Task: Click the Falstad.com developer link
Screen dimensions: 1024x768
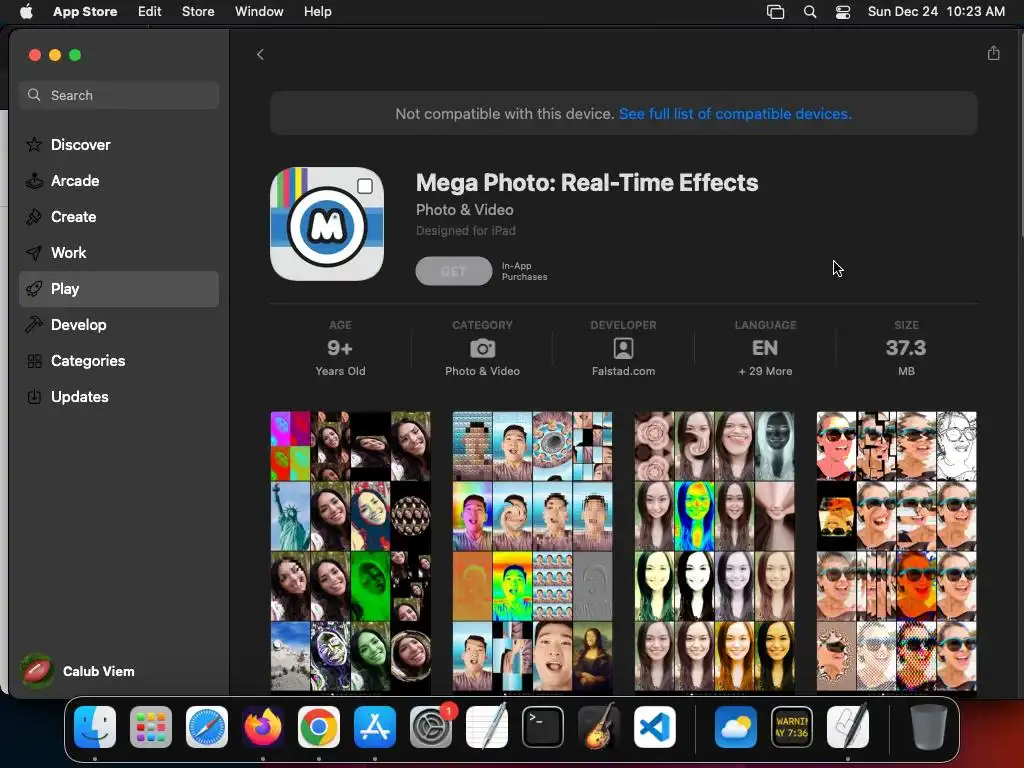Action: click(624, 371)
